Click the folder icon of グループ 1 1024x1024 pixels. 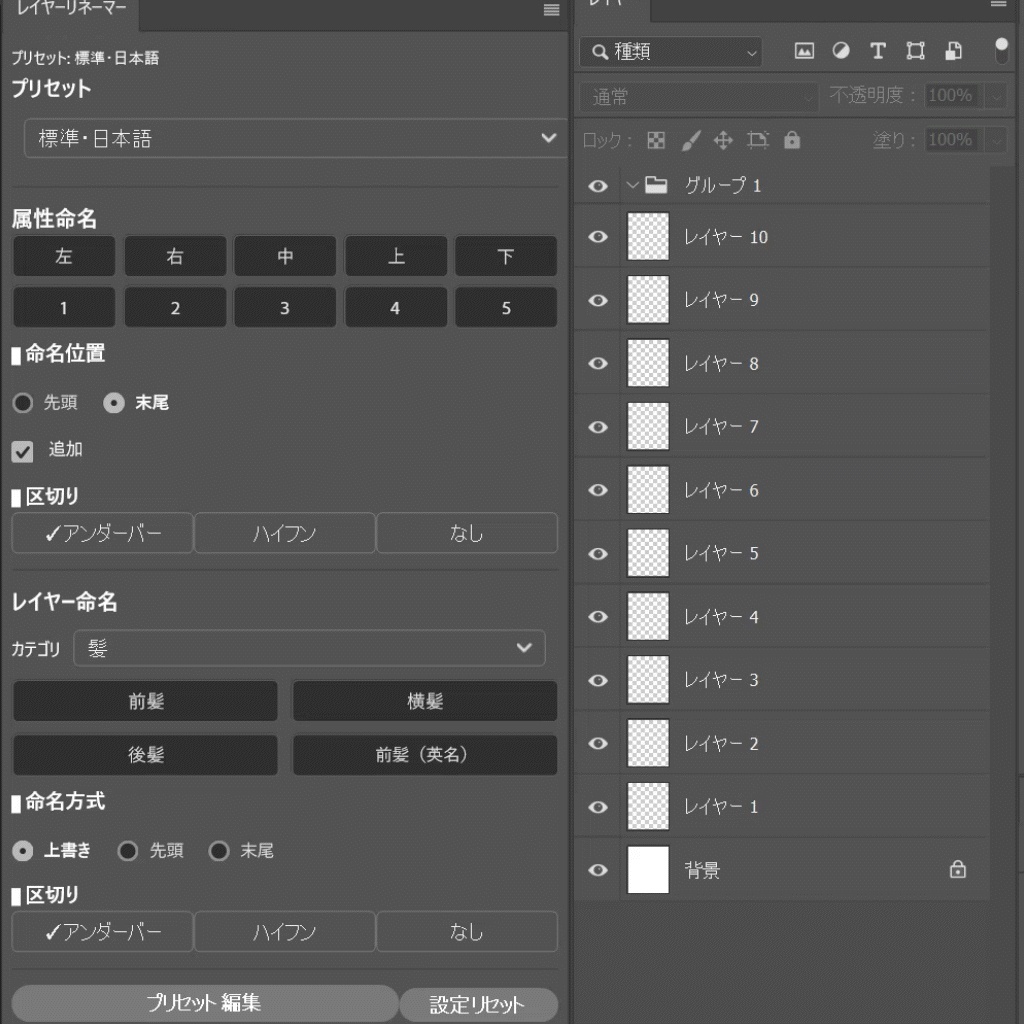[x=656, y=185]
